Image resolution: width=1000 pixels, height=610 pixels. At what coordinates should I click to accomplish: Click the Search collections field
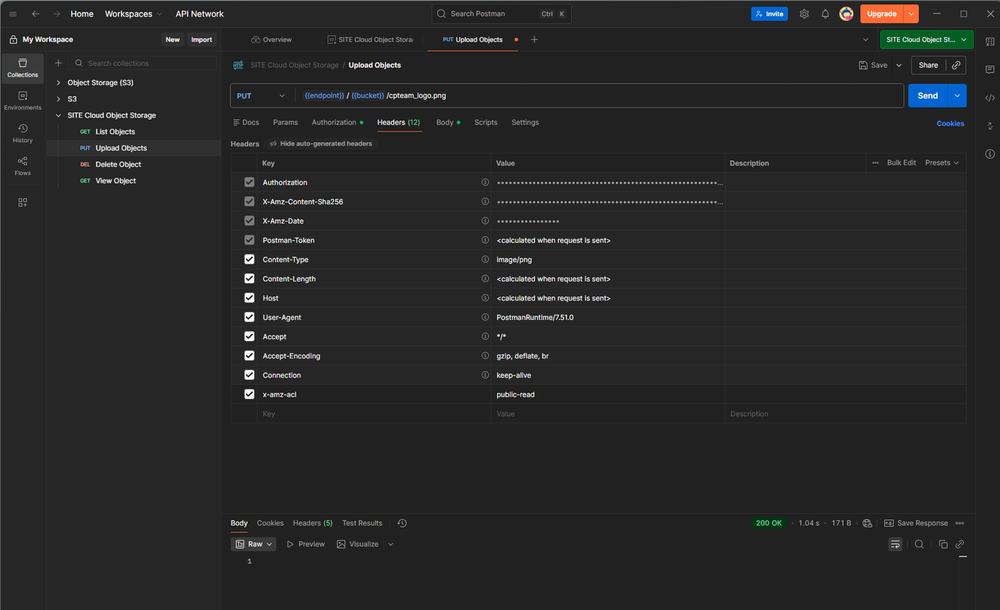point(142,63)
